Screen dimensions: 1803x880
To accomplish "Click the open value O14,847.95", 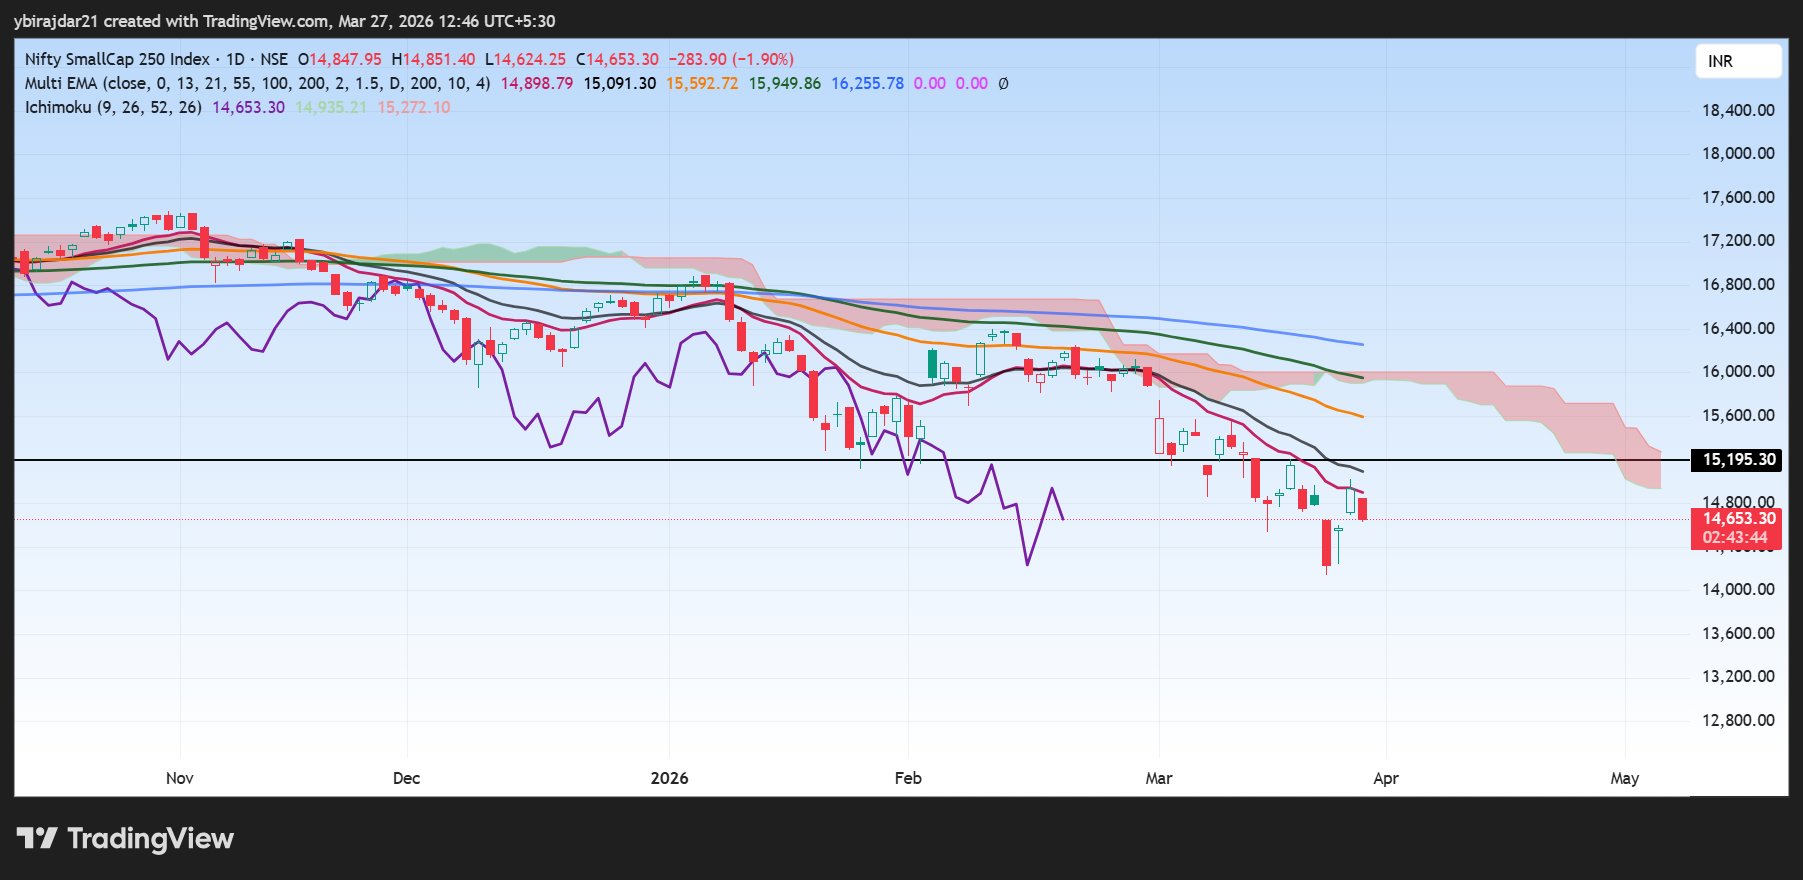I will pyautogui.click(x=340, y=59).
